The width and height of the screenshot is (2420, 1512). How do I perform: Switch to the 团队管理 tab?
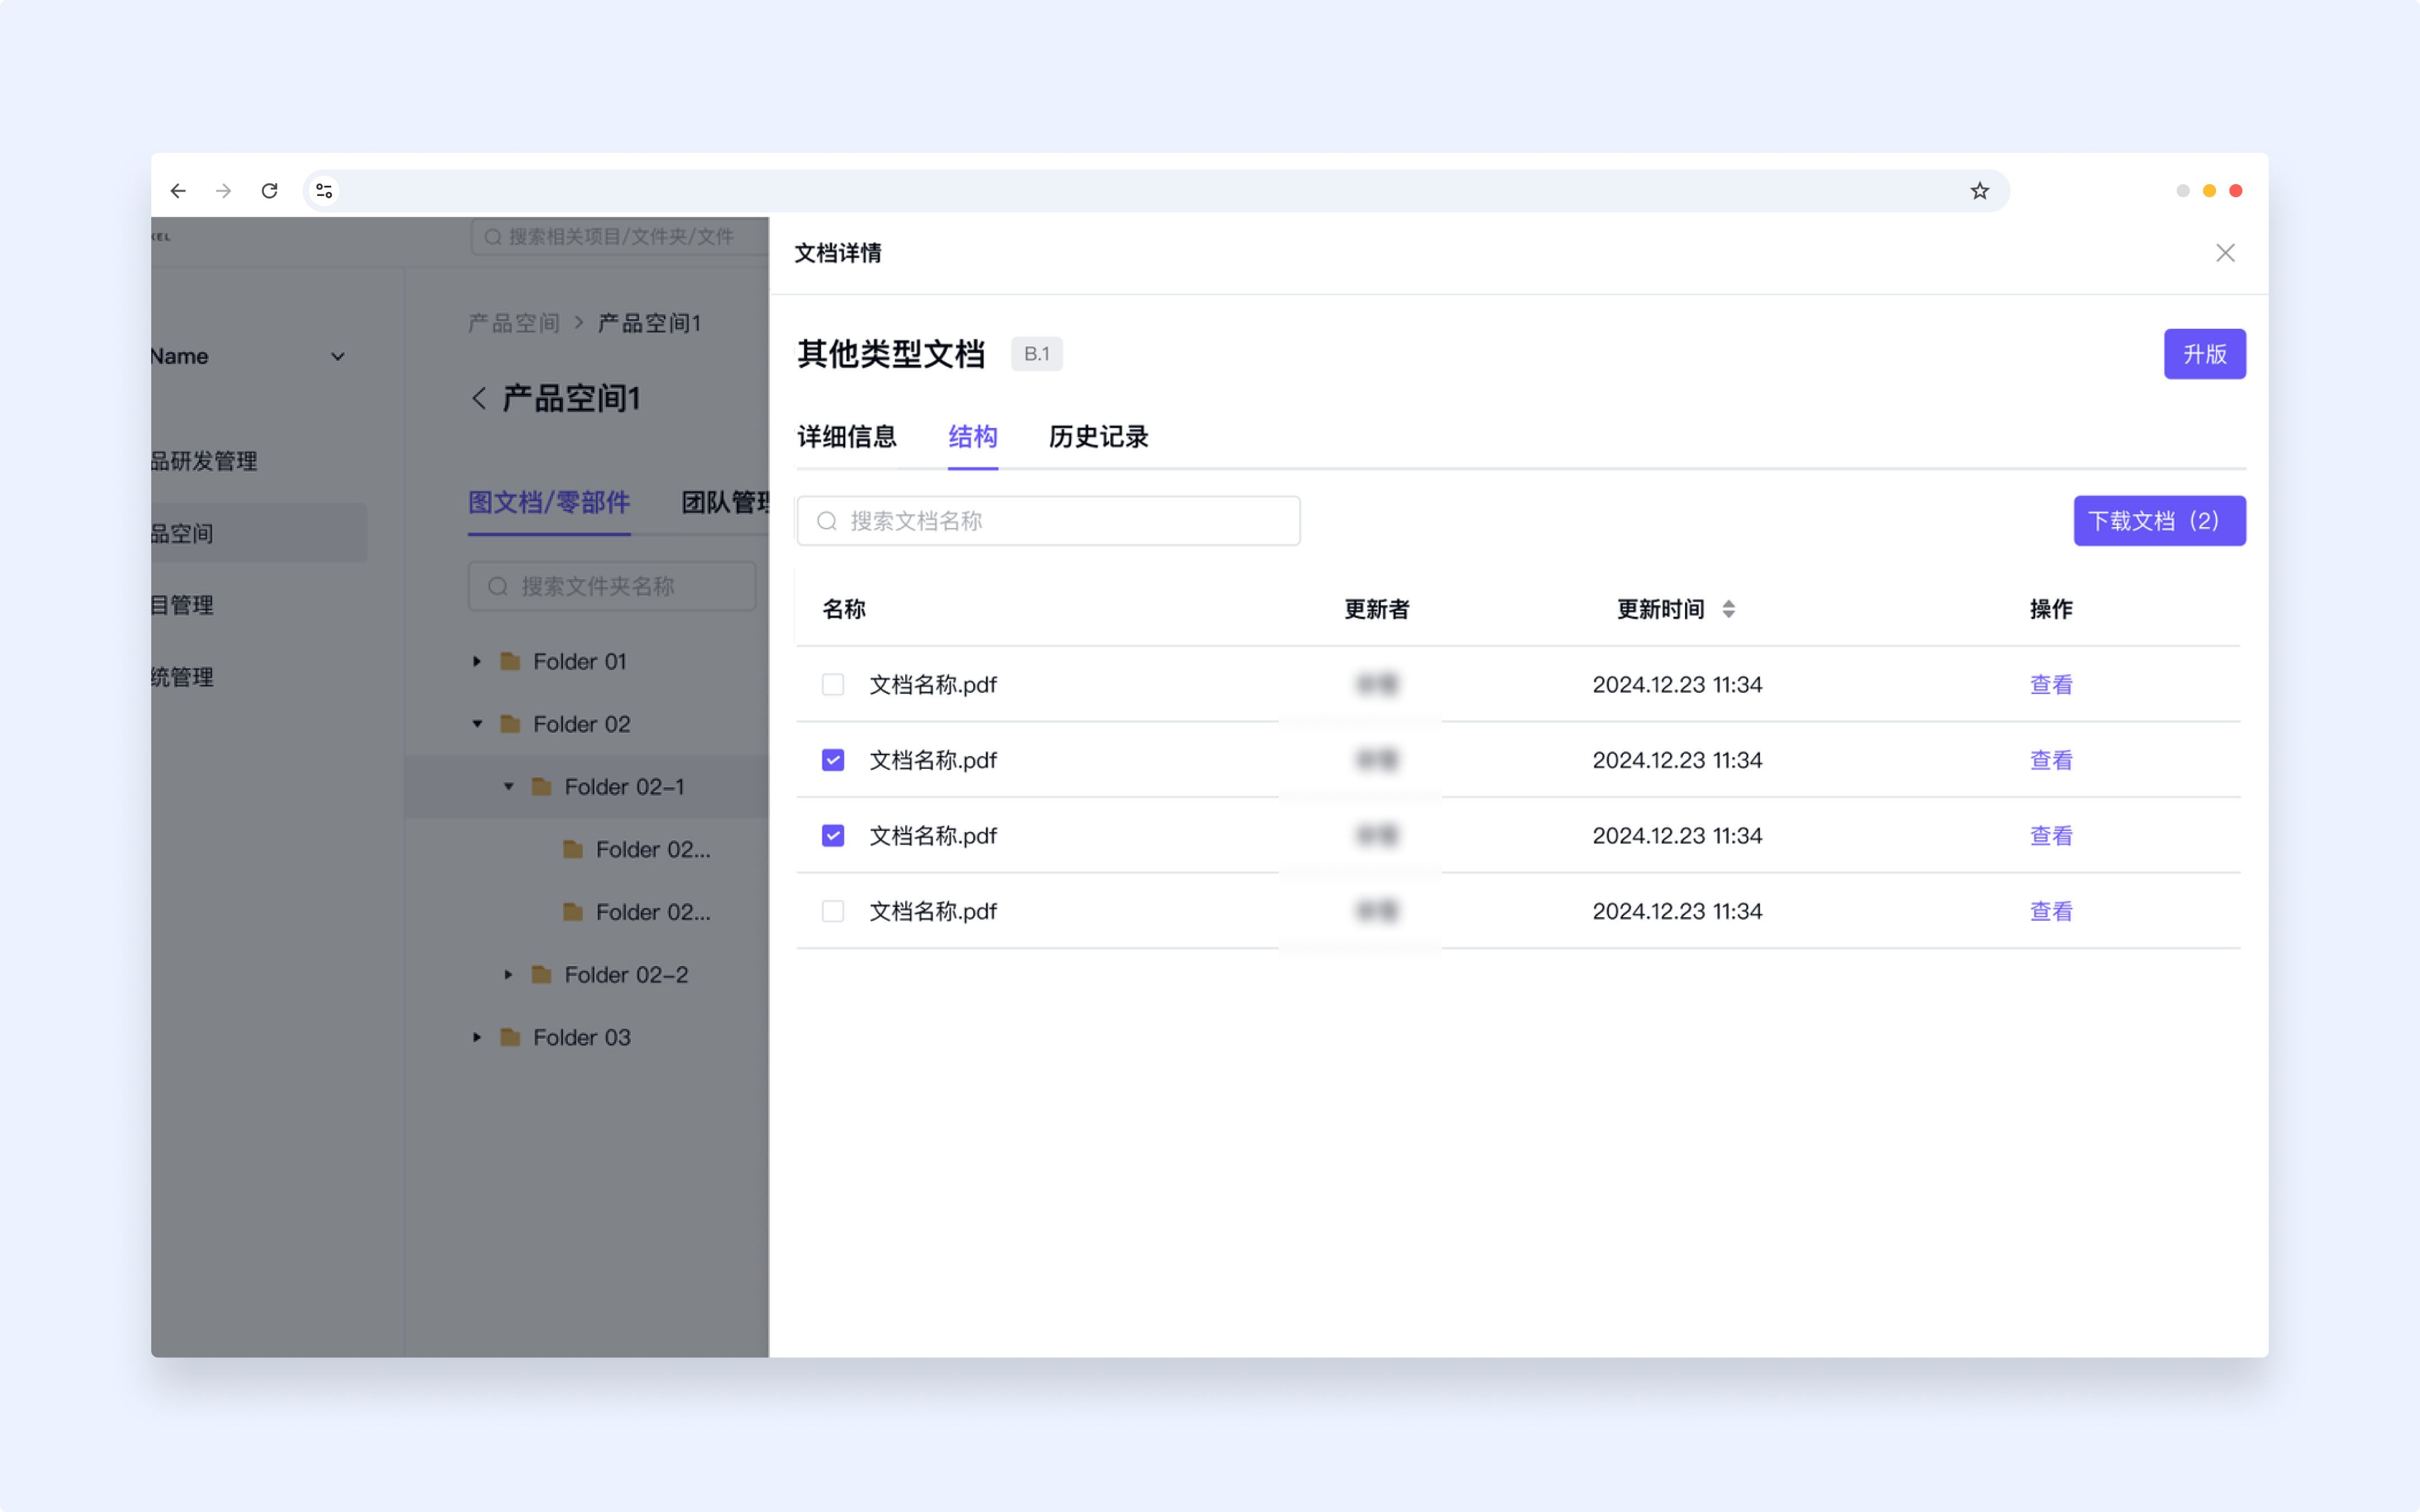tap(725, 502)
